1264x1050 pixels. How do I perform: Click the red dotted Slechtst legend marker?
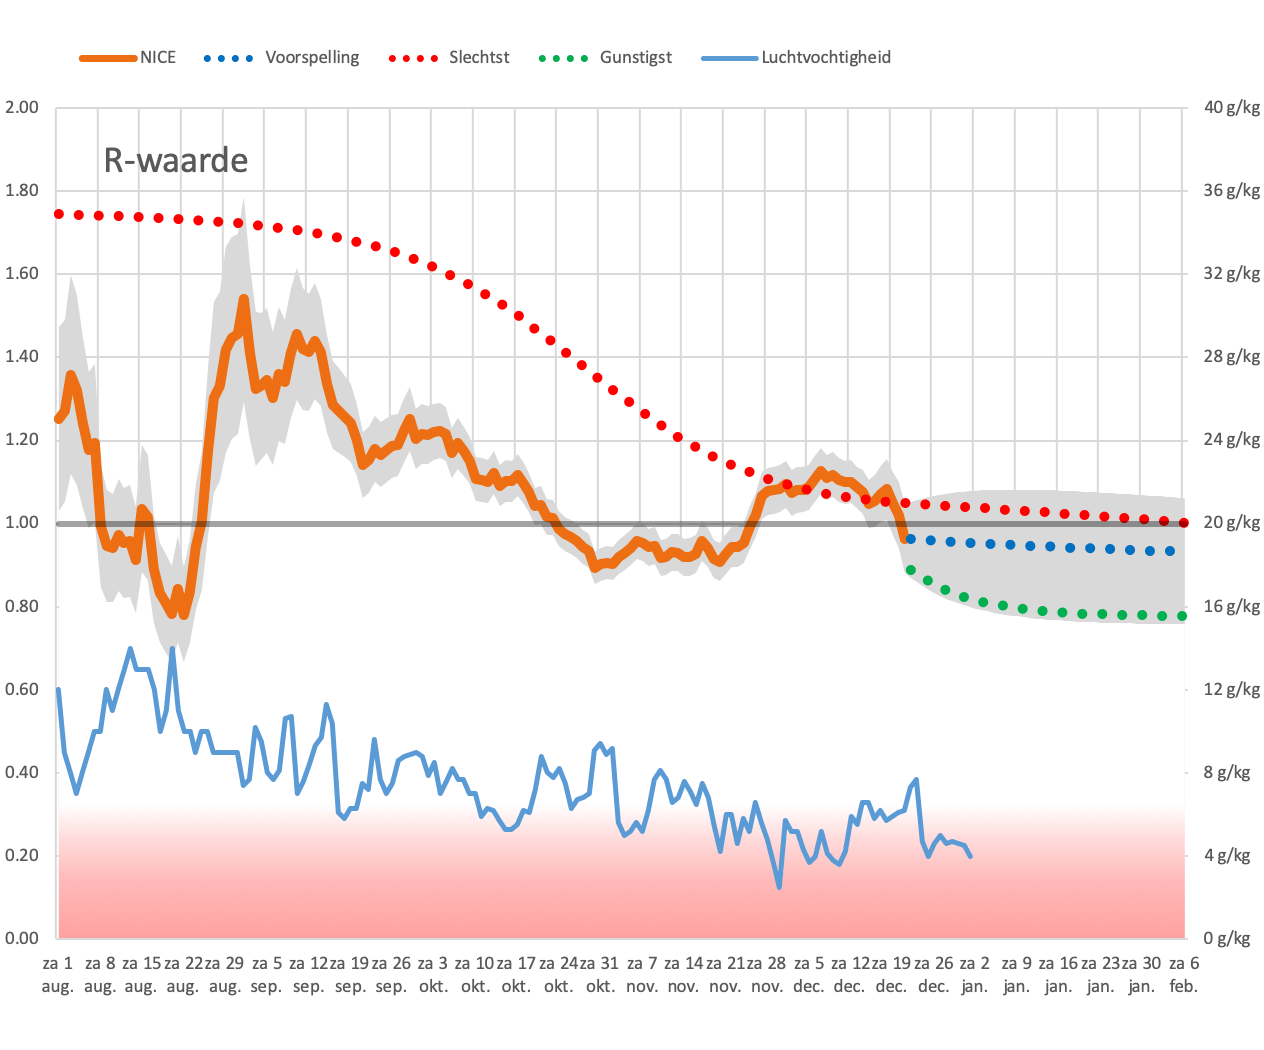click(413, 58)
